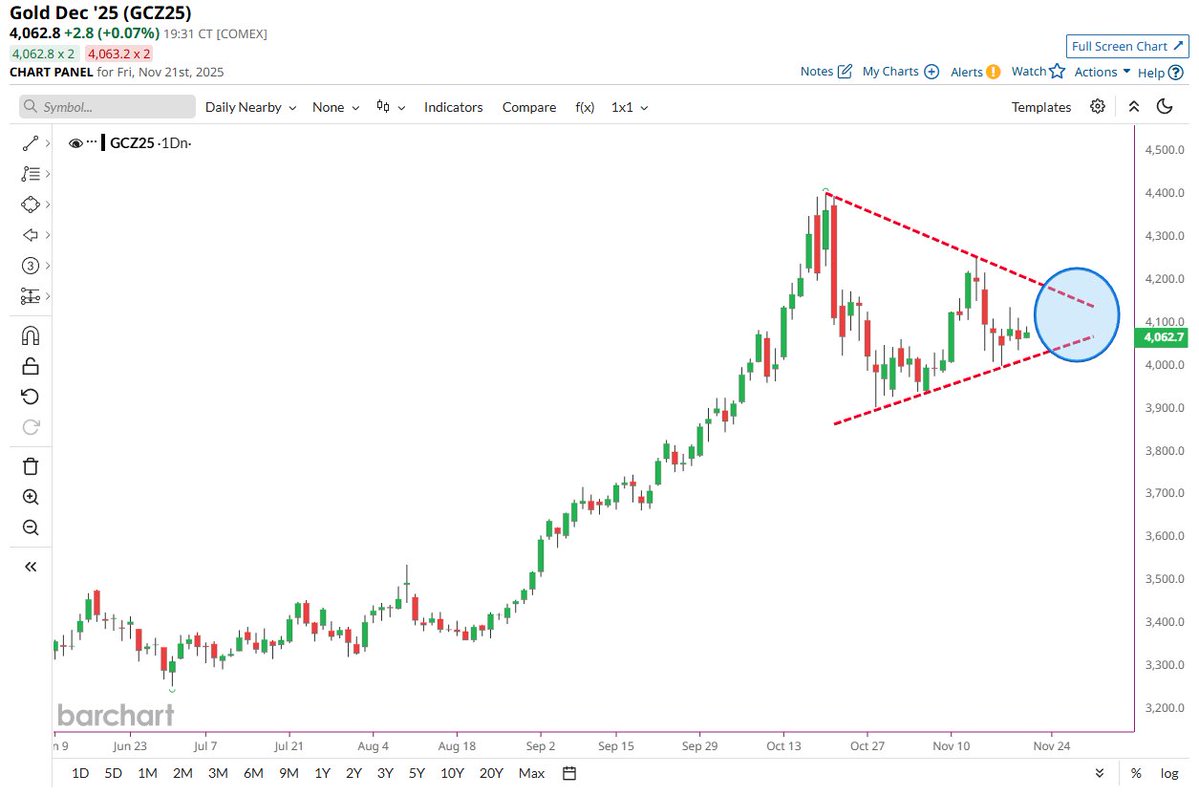The image size is (1199, 796).
Task: Change the candlestick chart type dropdown
Action: click(390, 107)
